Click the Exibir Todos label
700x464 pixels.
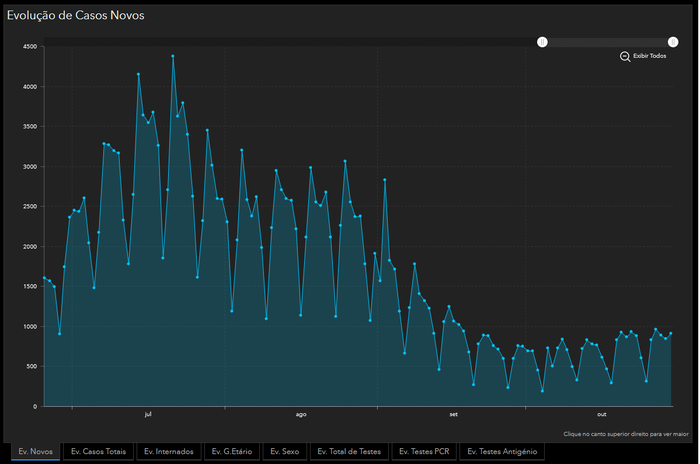(x=649, y=56)
